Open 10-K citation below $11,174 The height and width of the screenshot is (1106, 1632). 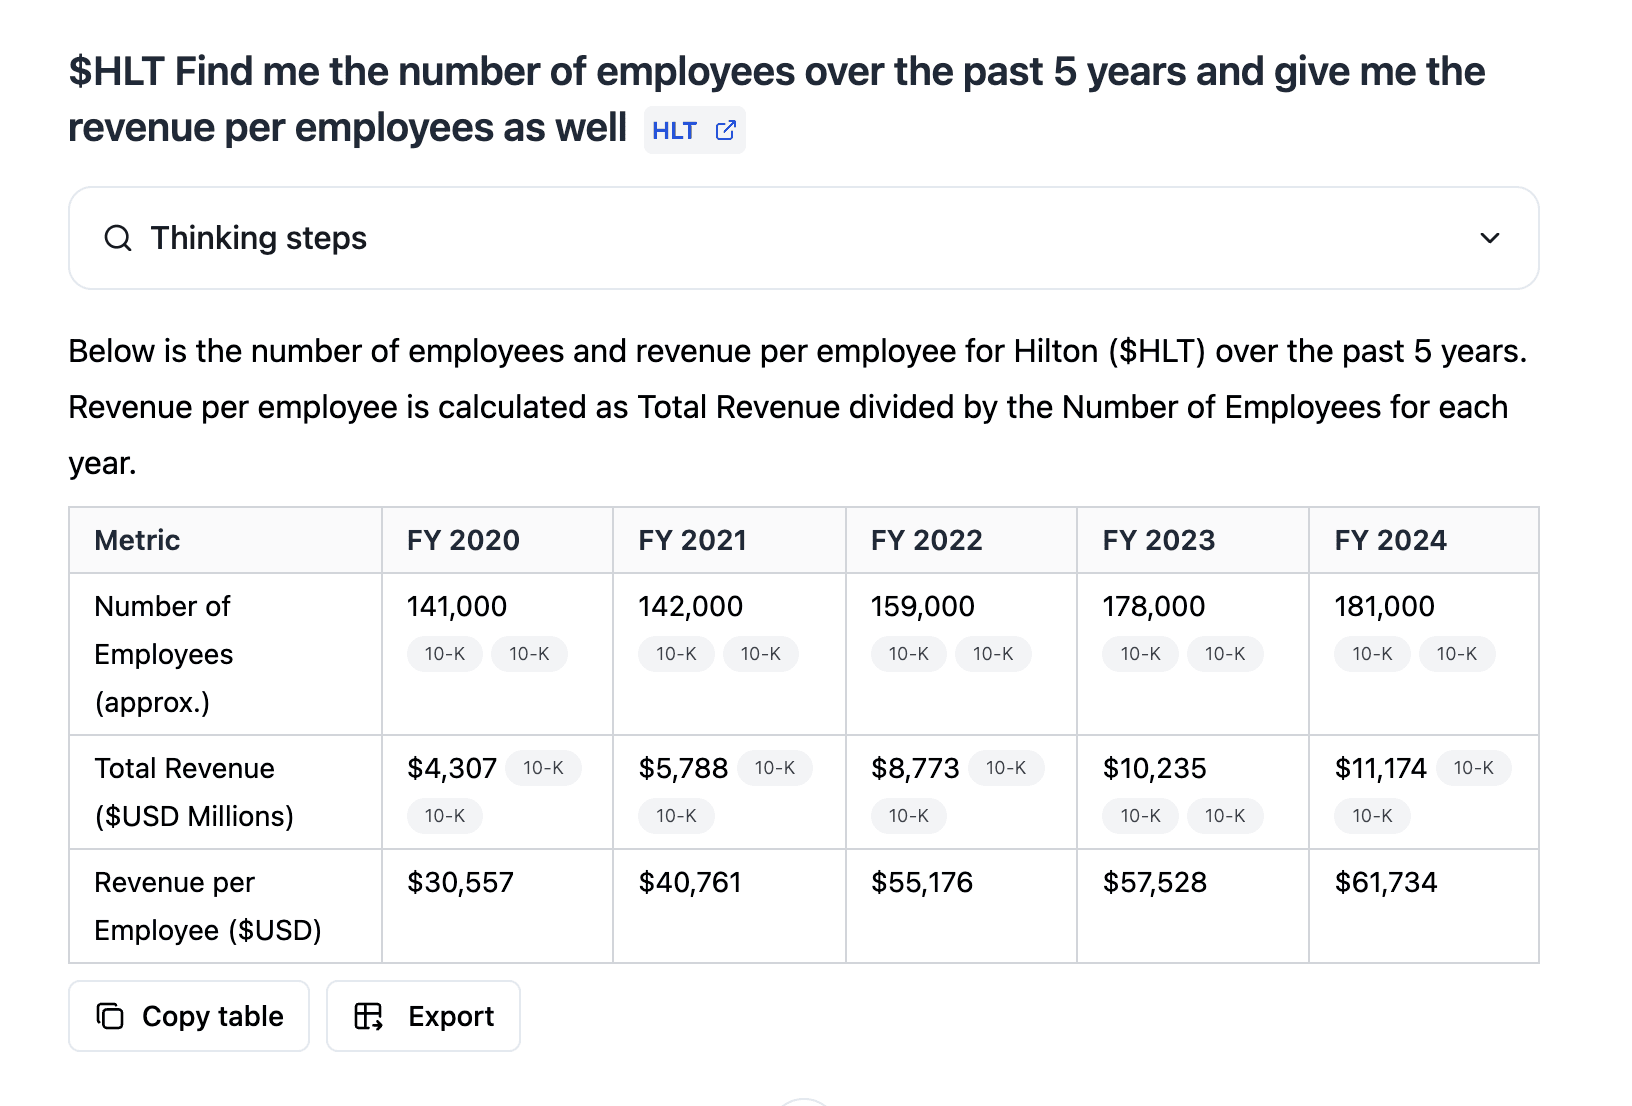pos(1373,816)
